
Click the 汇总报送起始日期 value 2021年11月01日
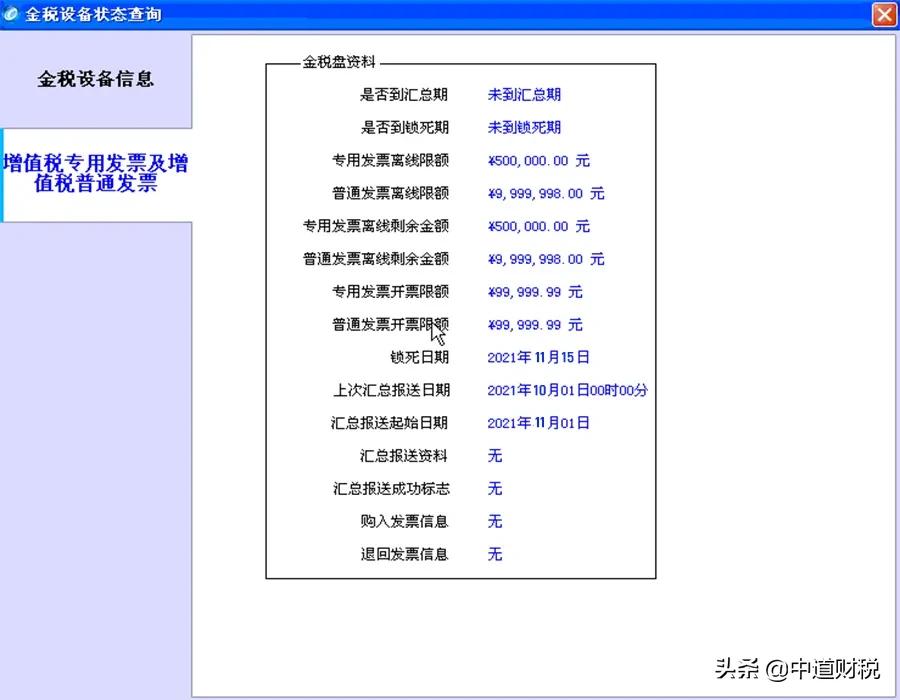[x=540, y=422]
